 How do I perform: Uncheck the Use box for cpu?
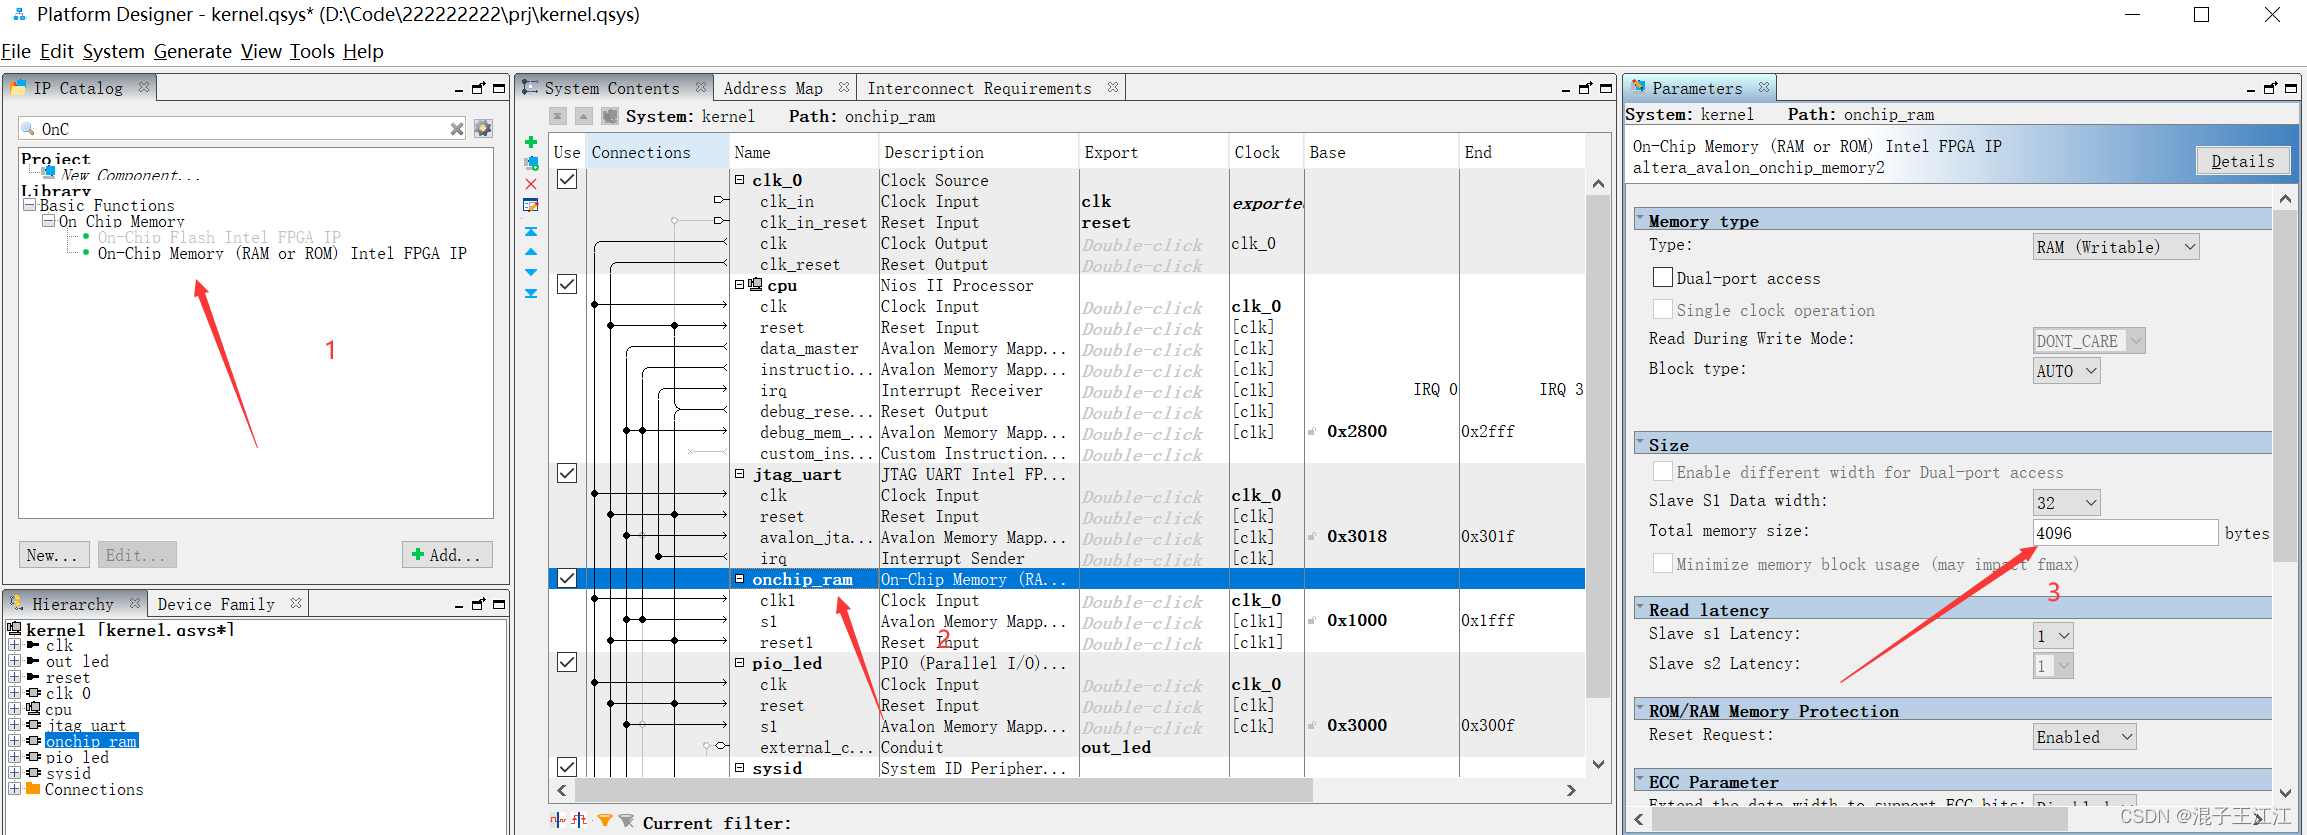click(567, 284)
